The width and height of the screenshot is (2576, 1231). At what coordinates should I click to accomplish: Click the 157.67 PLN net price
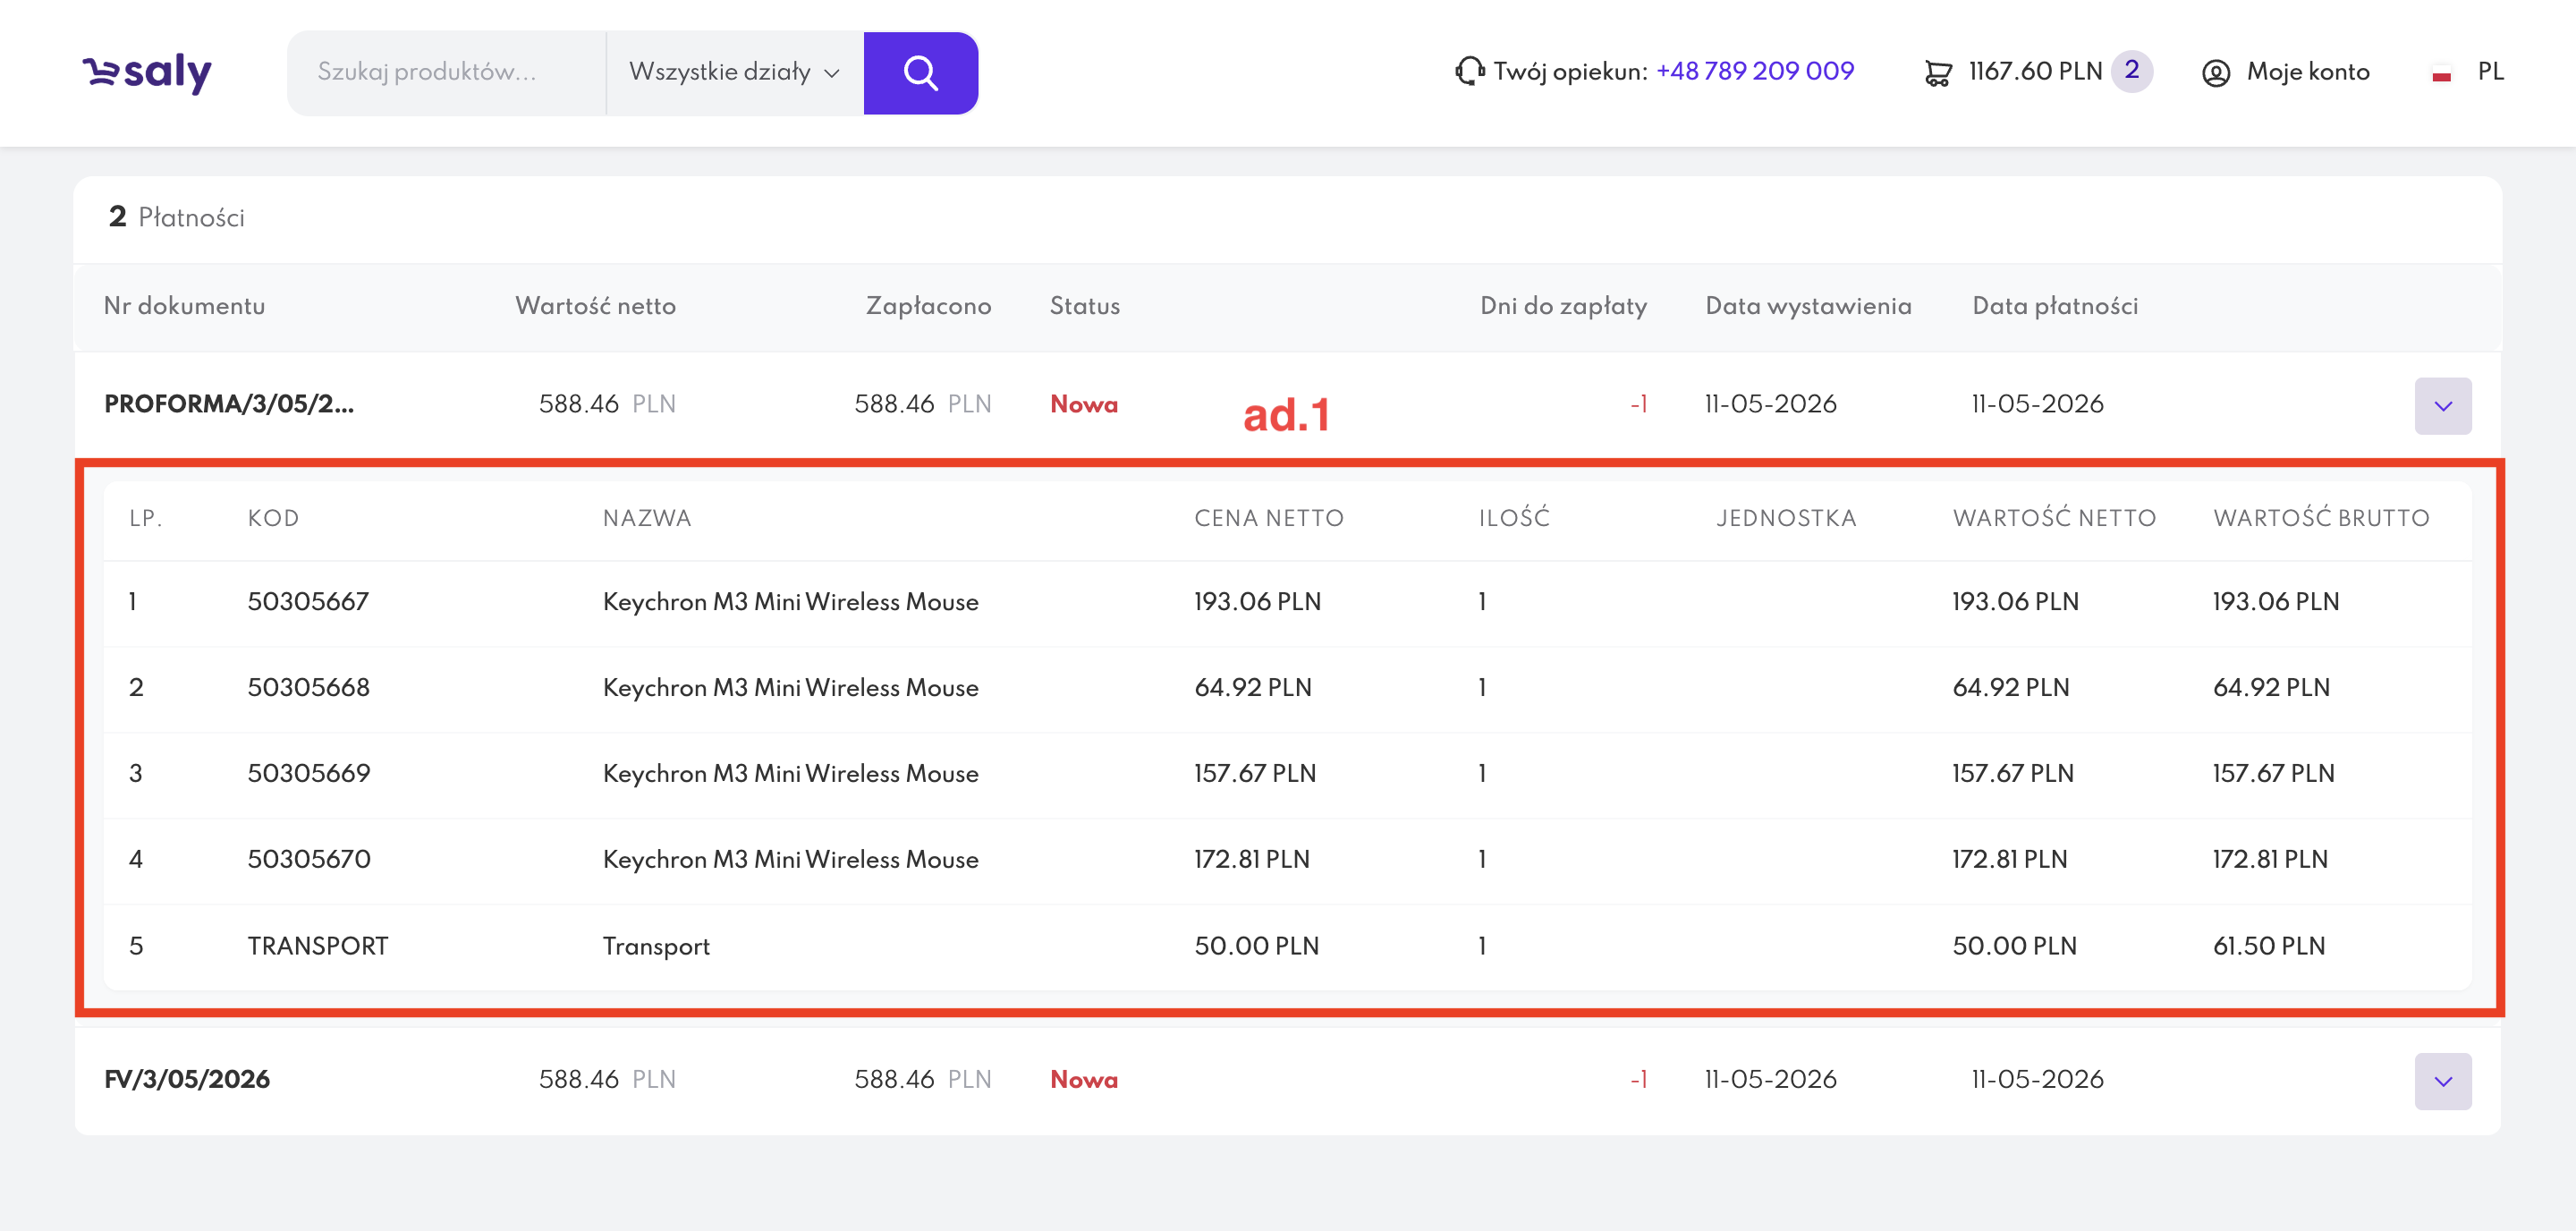pos(1254,773)
